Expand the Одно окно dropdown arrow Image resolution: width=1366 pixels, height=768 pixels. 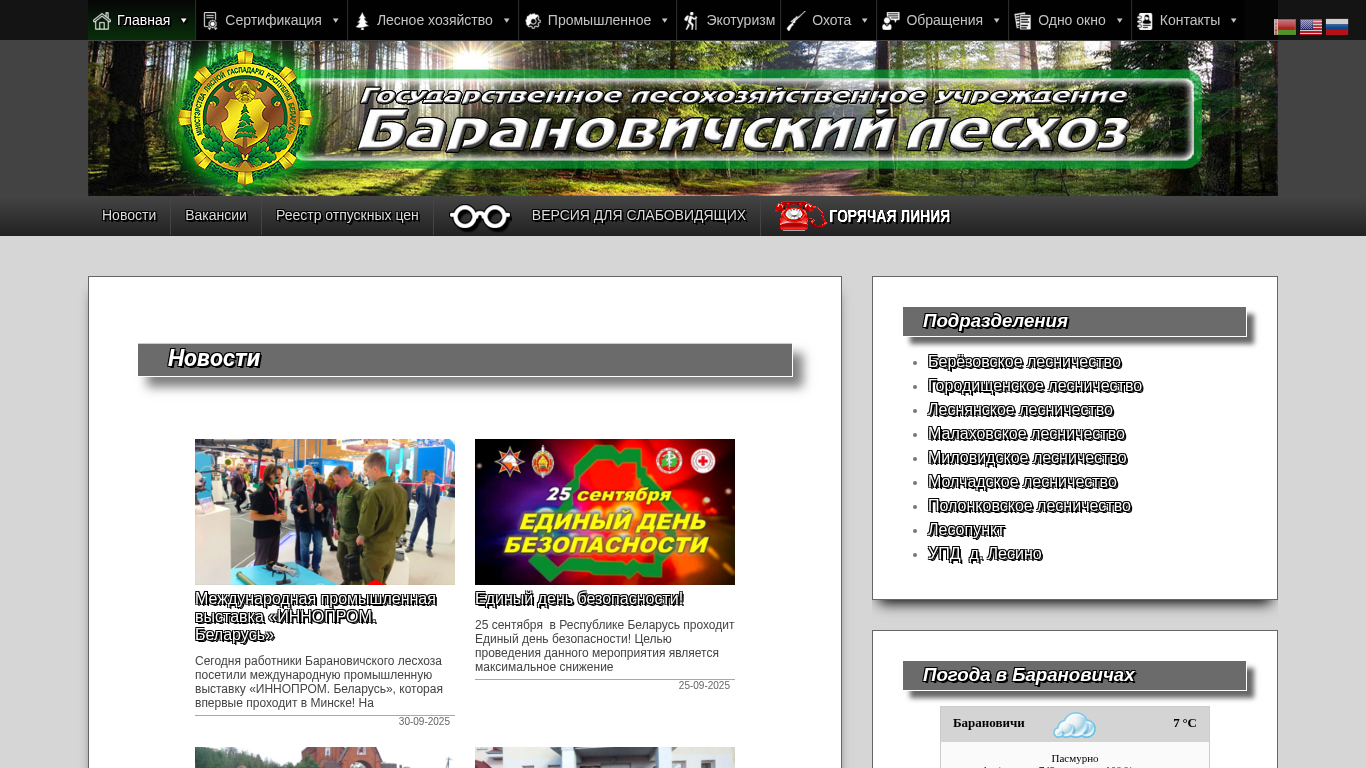(1120, 20)
